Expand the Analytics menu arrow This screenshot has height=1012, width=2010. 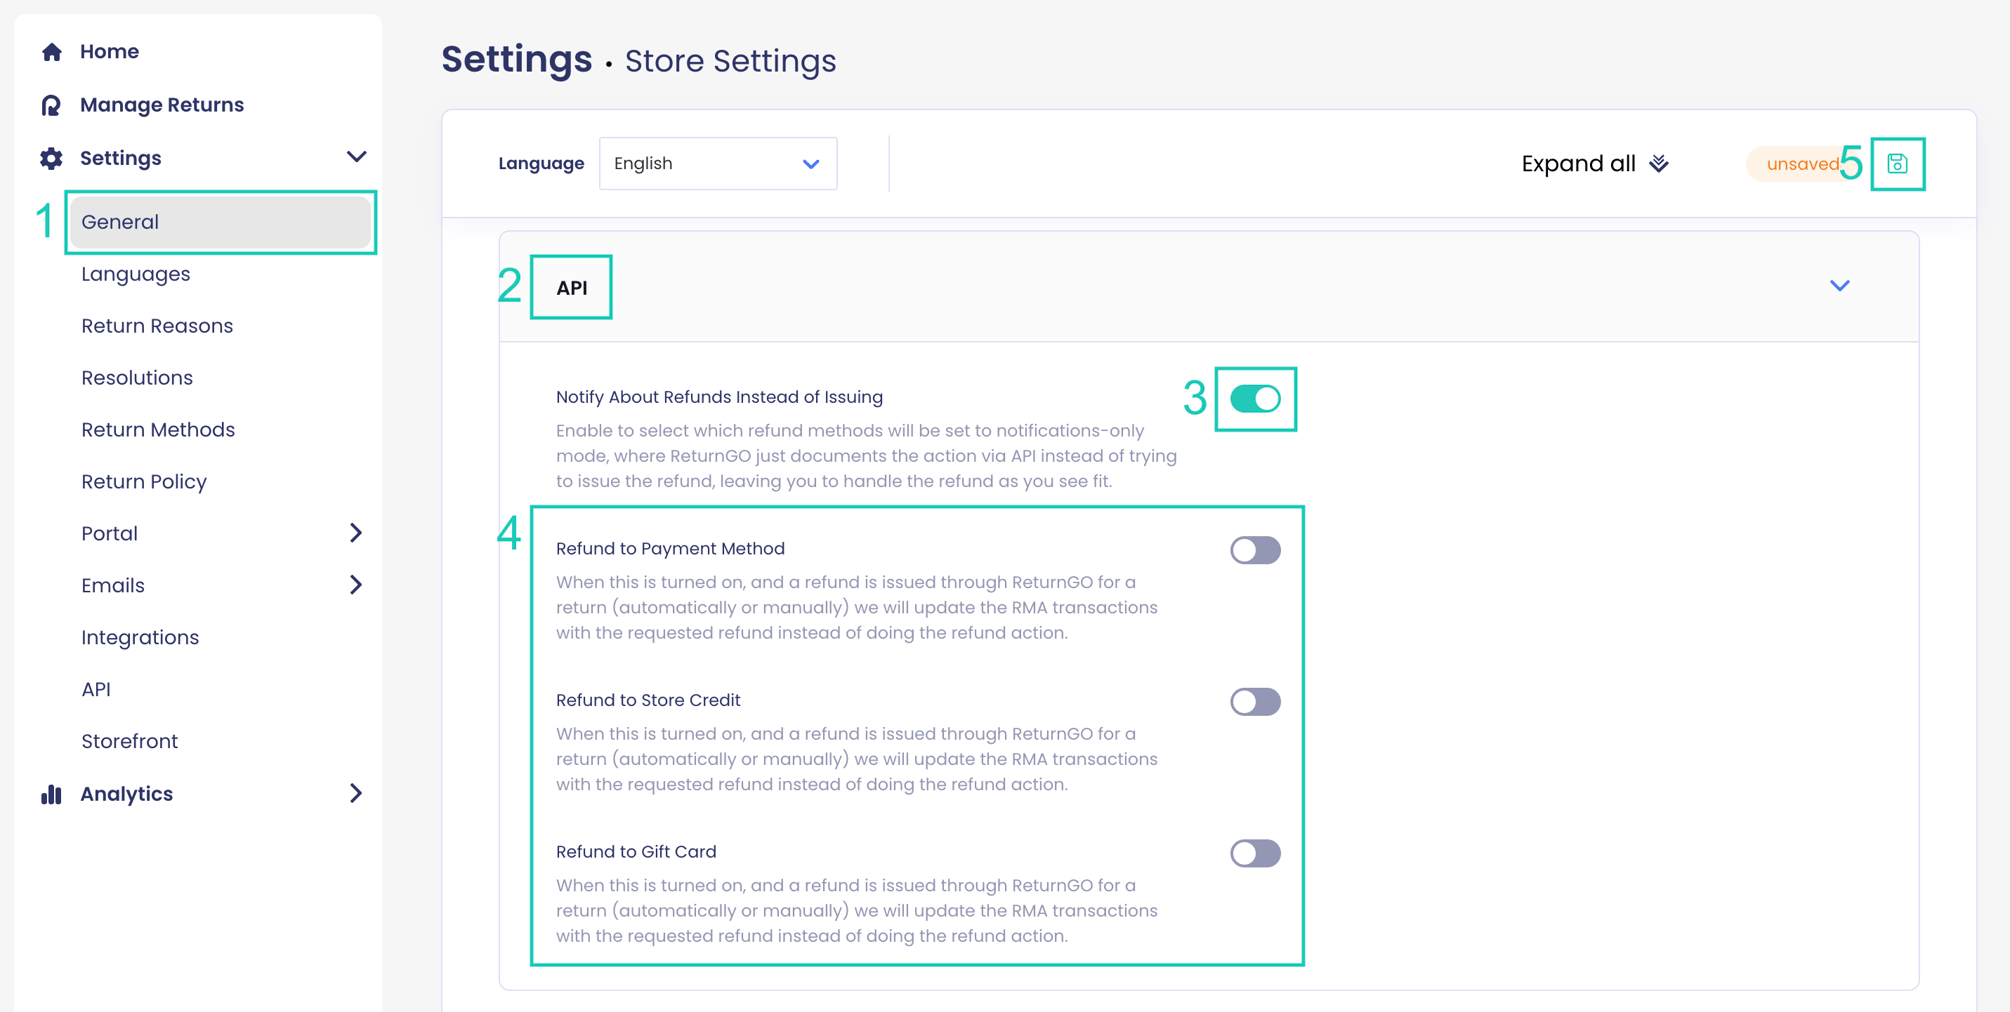click(356, 794)
